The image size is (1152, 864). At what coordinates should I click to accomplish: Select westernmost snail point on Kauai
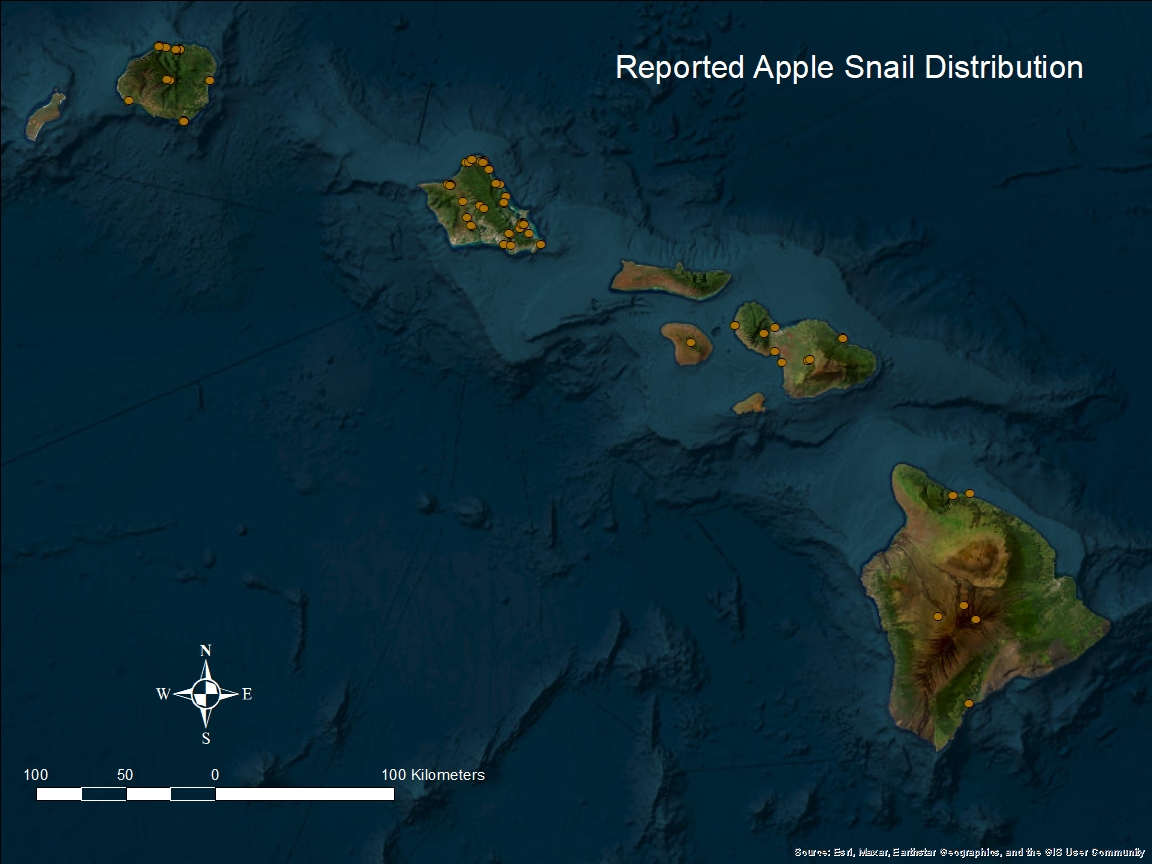(128, 100)
